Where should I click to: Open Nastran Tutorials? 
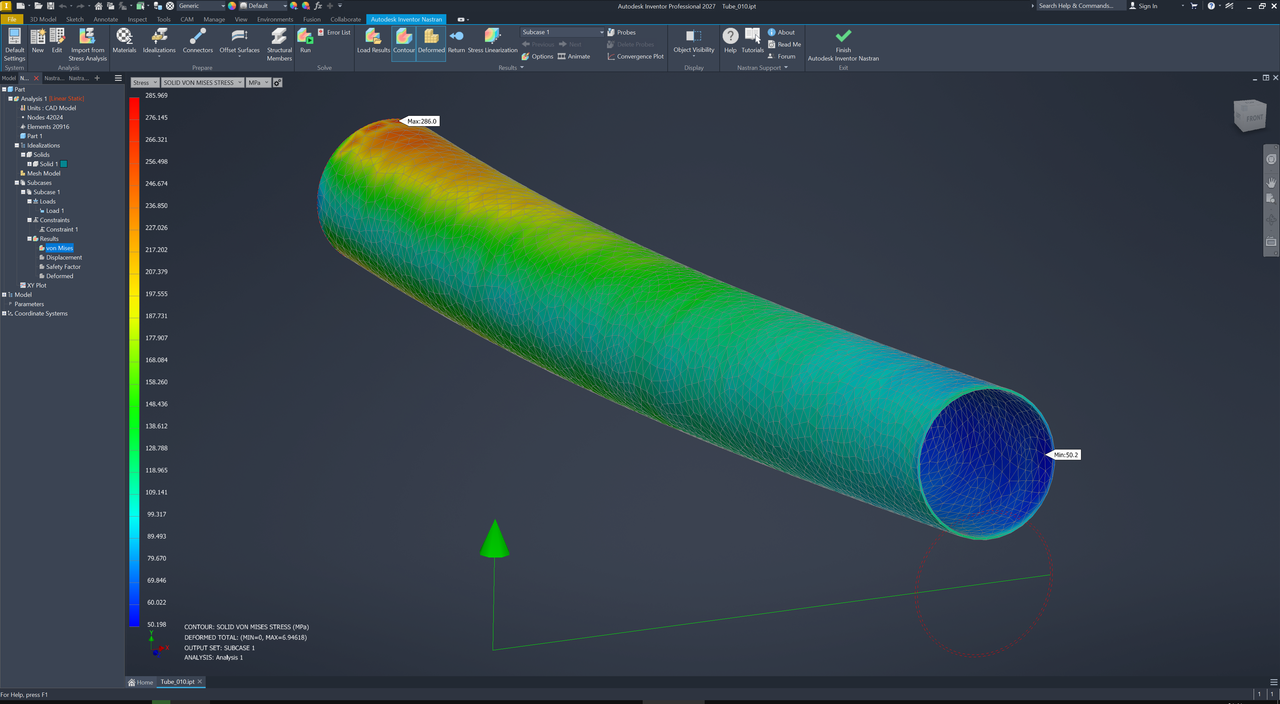(x=752, y=41)
